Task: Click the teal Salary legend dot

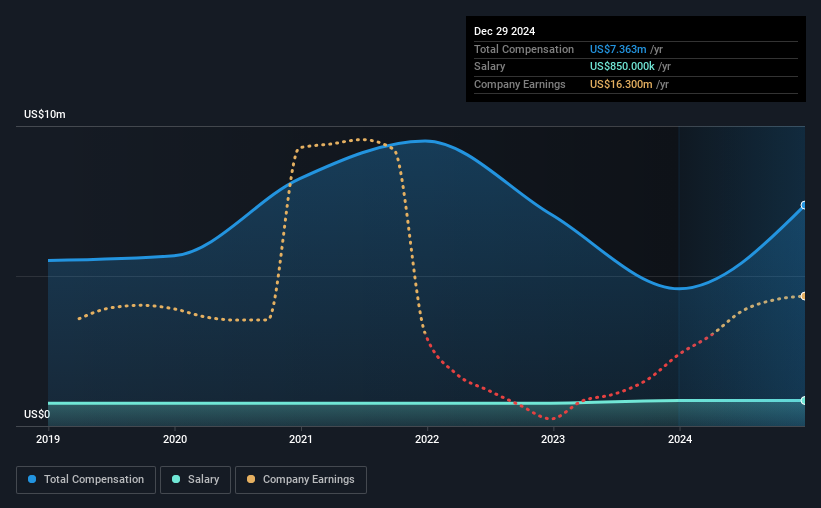Action: coord(176,479)
